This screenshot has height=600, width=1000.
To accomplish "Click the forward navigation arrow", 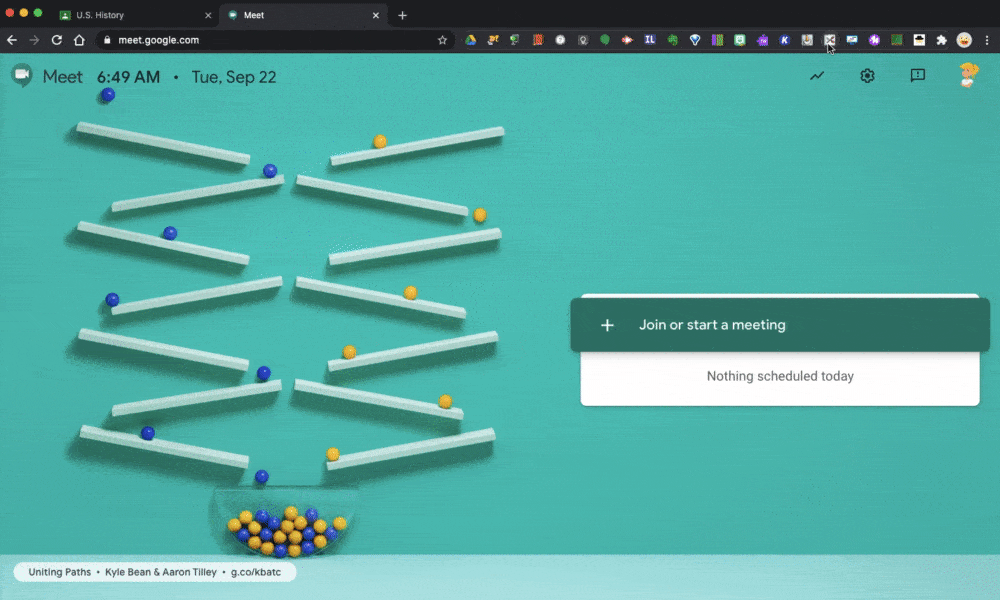I will (34, 41).
